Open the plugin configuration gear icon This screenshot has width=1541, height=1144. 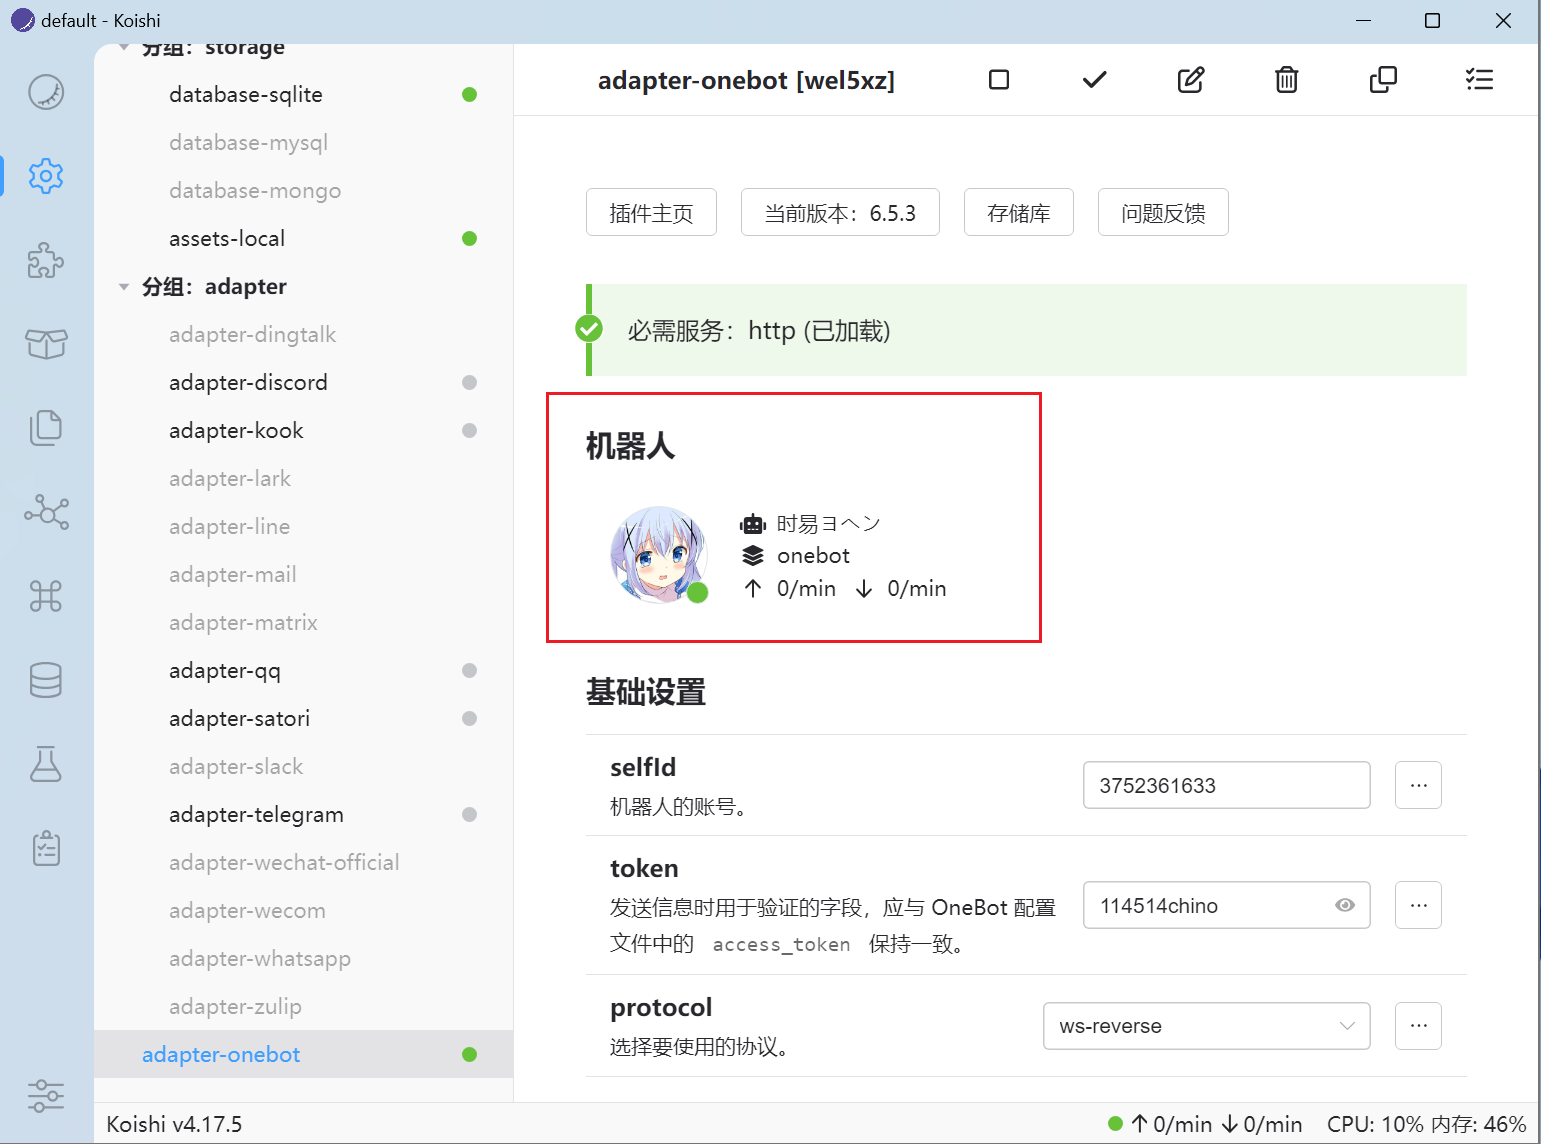pos(46,176)
